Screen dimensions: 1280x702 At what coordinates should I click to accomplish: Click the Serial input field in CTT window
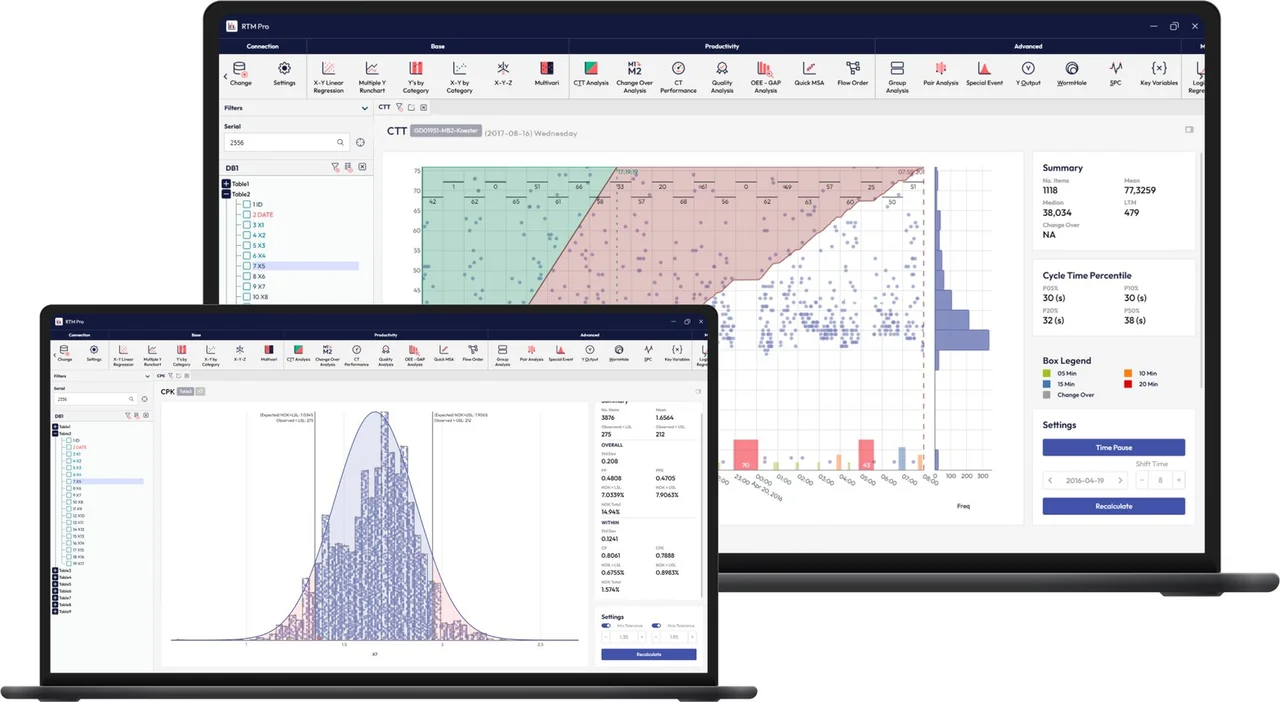tap(286, 143)
